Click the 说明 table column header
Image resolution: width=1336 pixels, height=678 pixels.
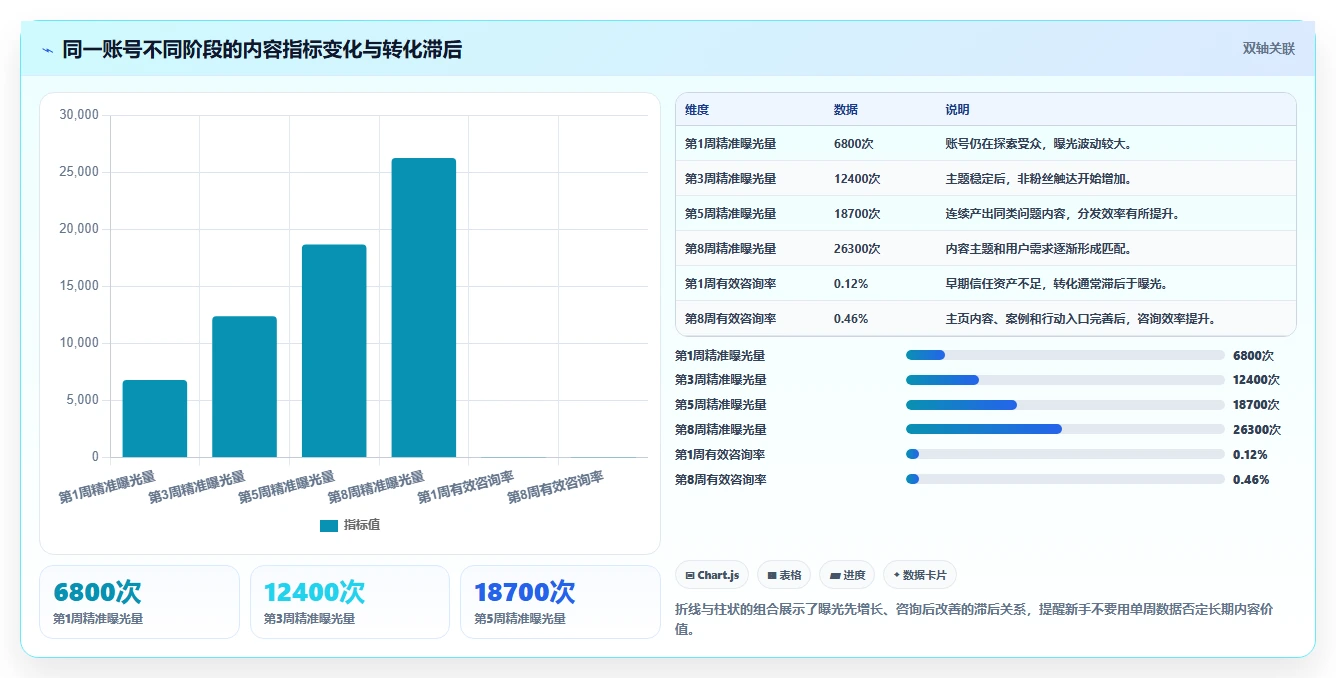tap(958, 110)
